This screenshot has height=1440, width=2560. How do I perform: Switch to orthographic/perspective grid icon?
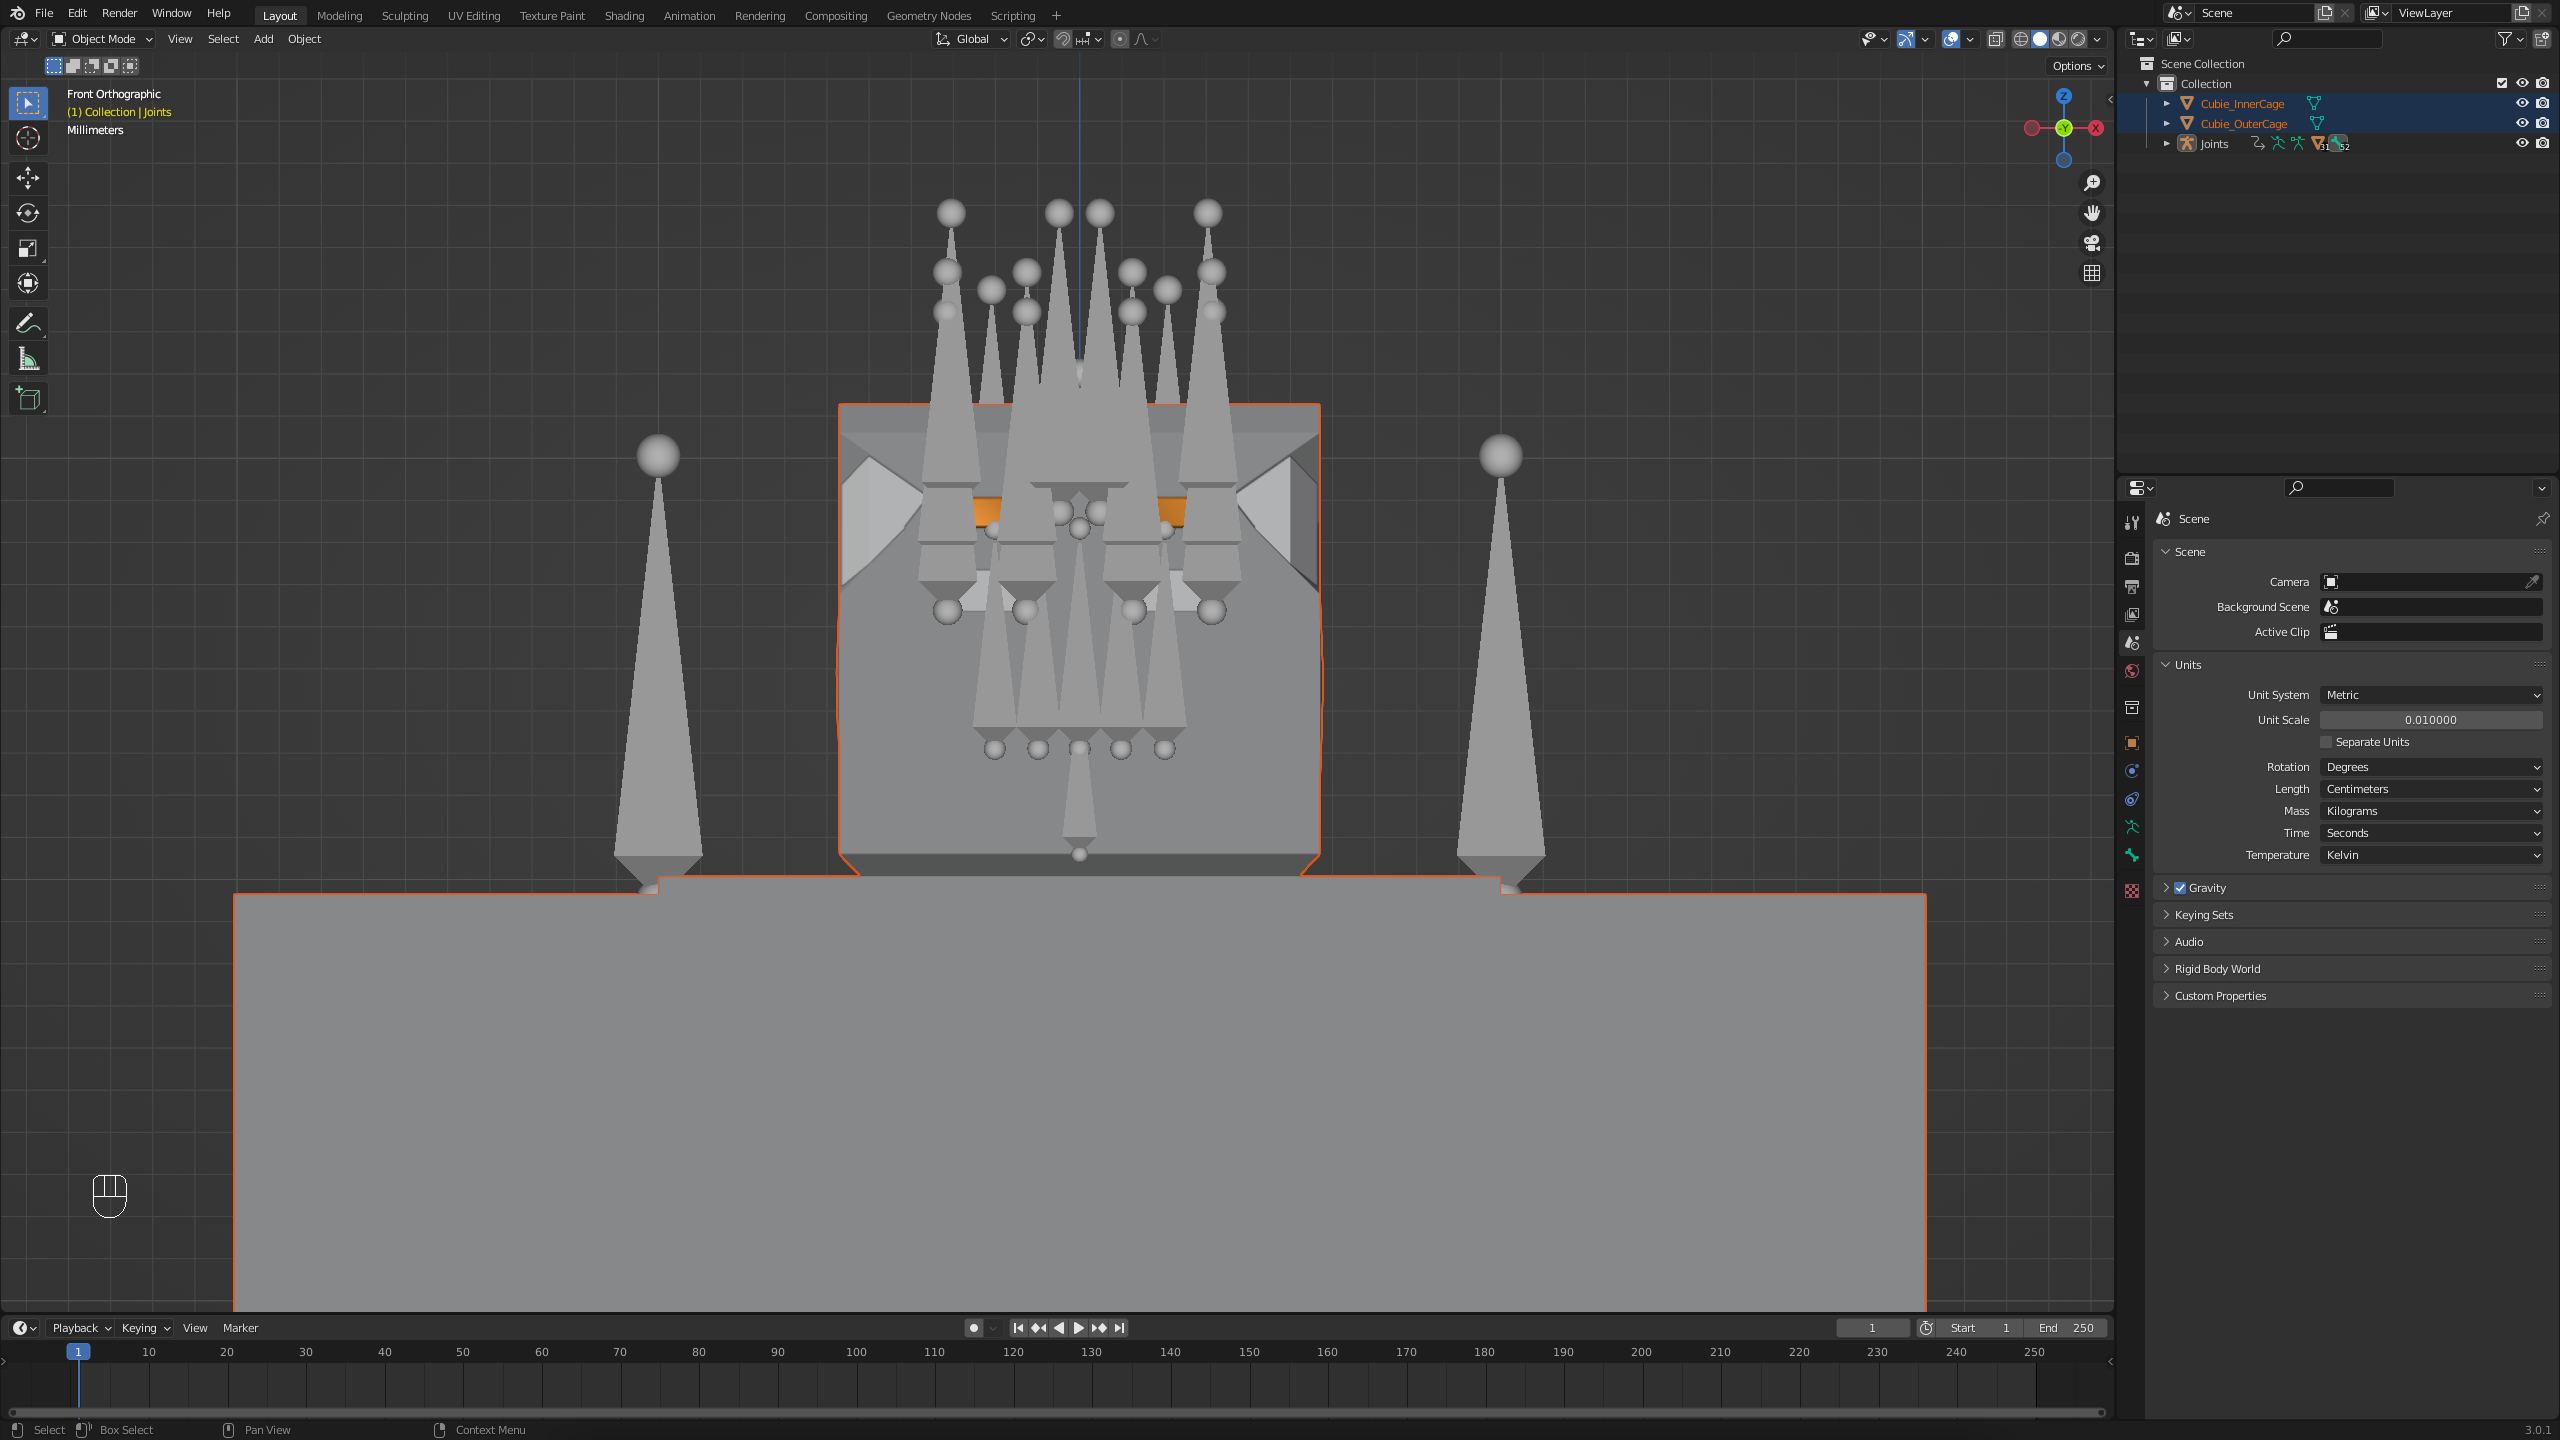click(x=2091, y=273)
